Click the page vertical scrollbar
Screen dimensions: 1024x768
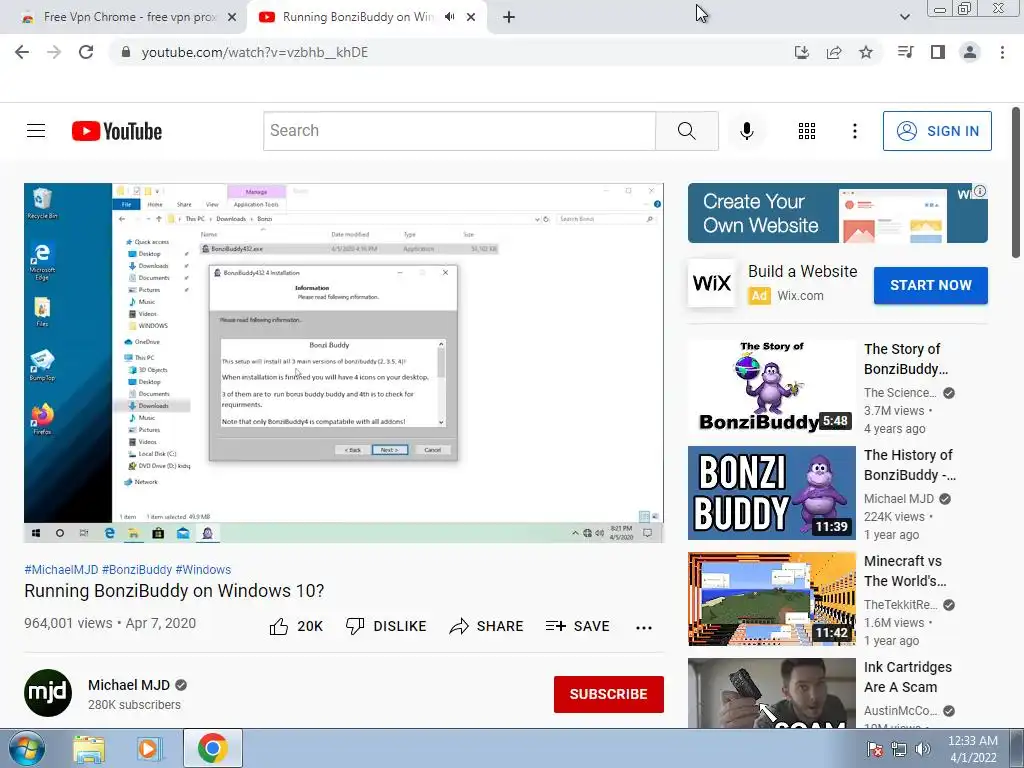[1016, 183]
